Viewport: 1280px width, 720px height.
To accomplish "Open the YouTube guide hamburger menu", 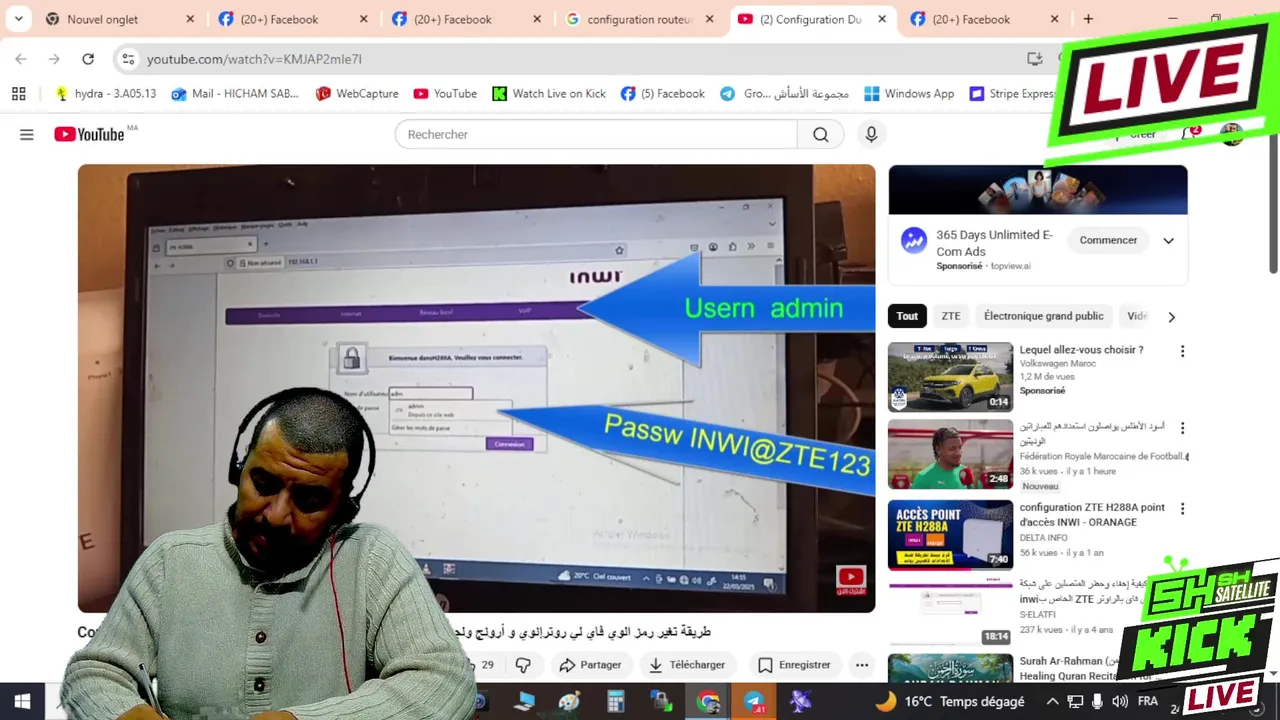I will click(27, 134).
